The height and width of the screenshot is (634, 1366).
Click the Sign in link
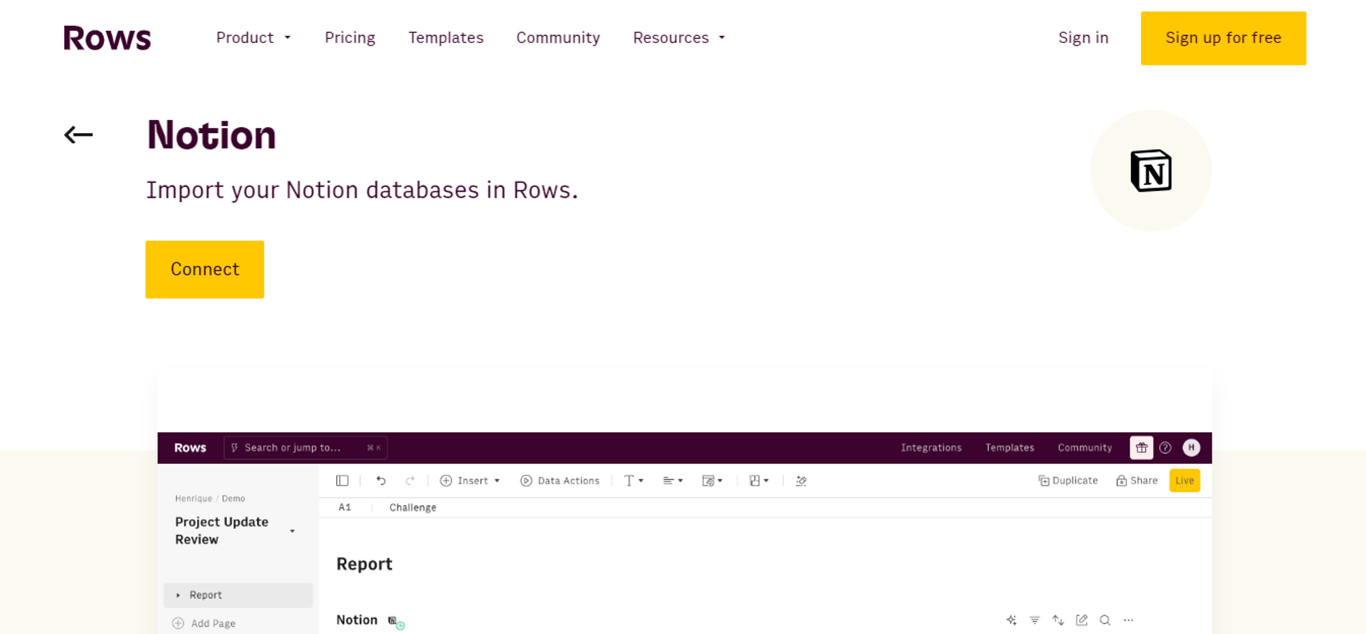click(1083, 38)
